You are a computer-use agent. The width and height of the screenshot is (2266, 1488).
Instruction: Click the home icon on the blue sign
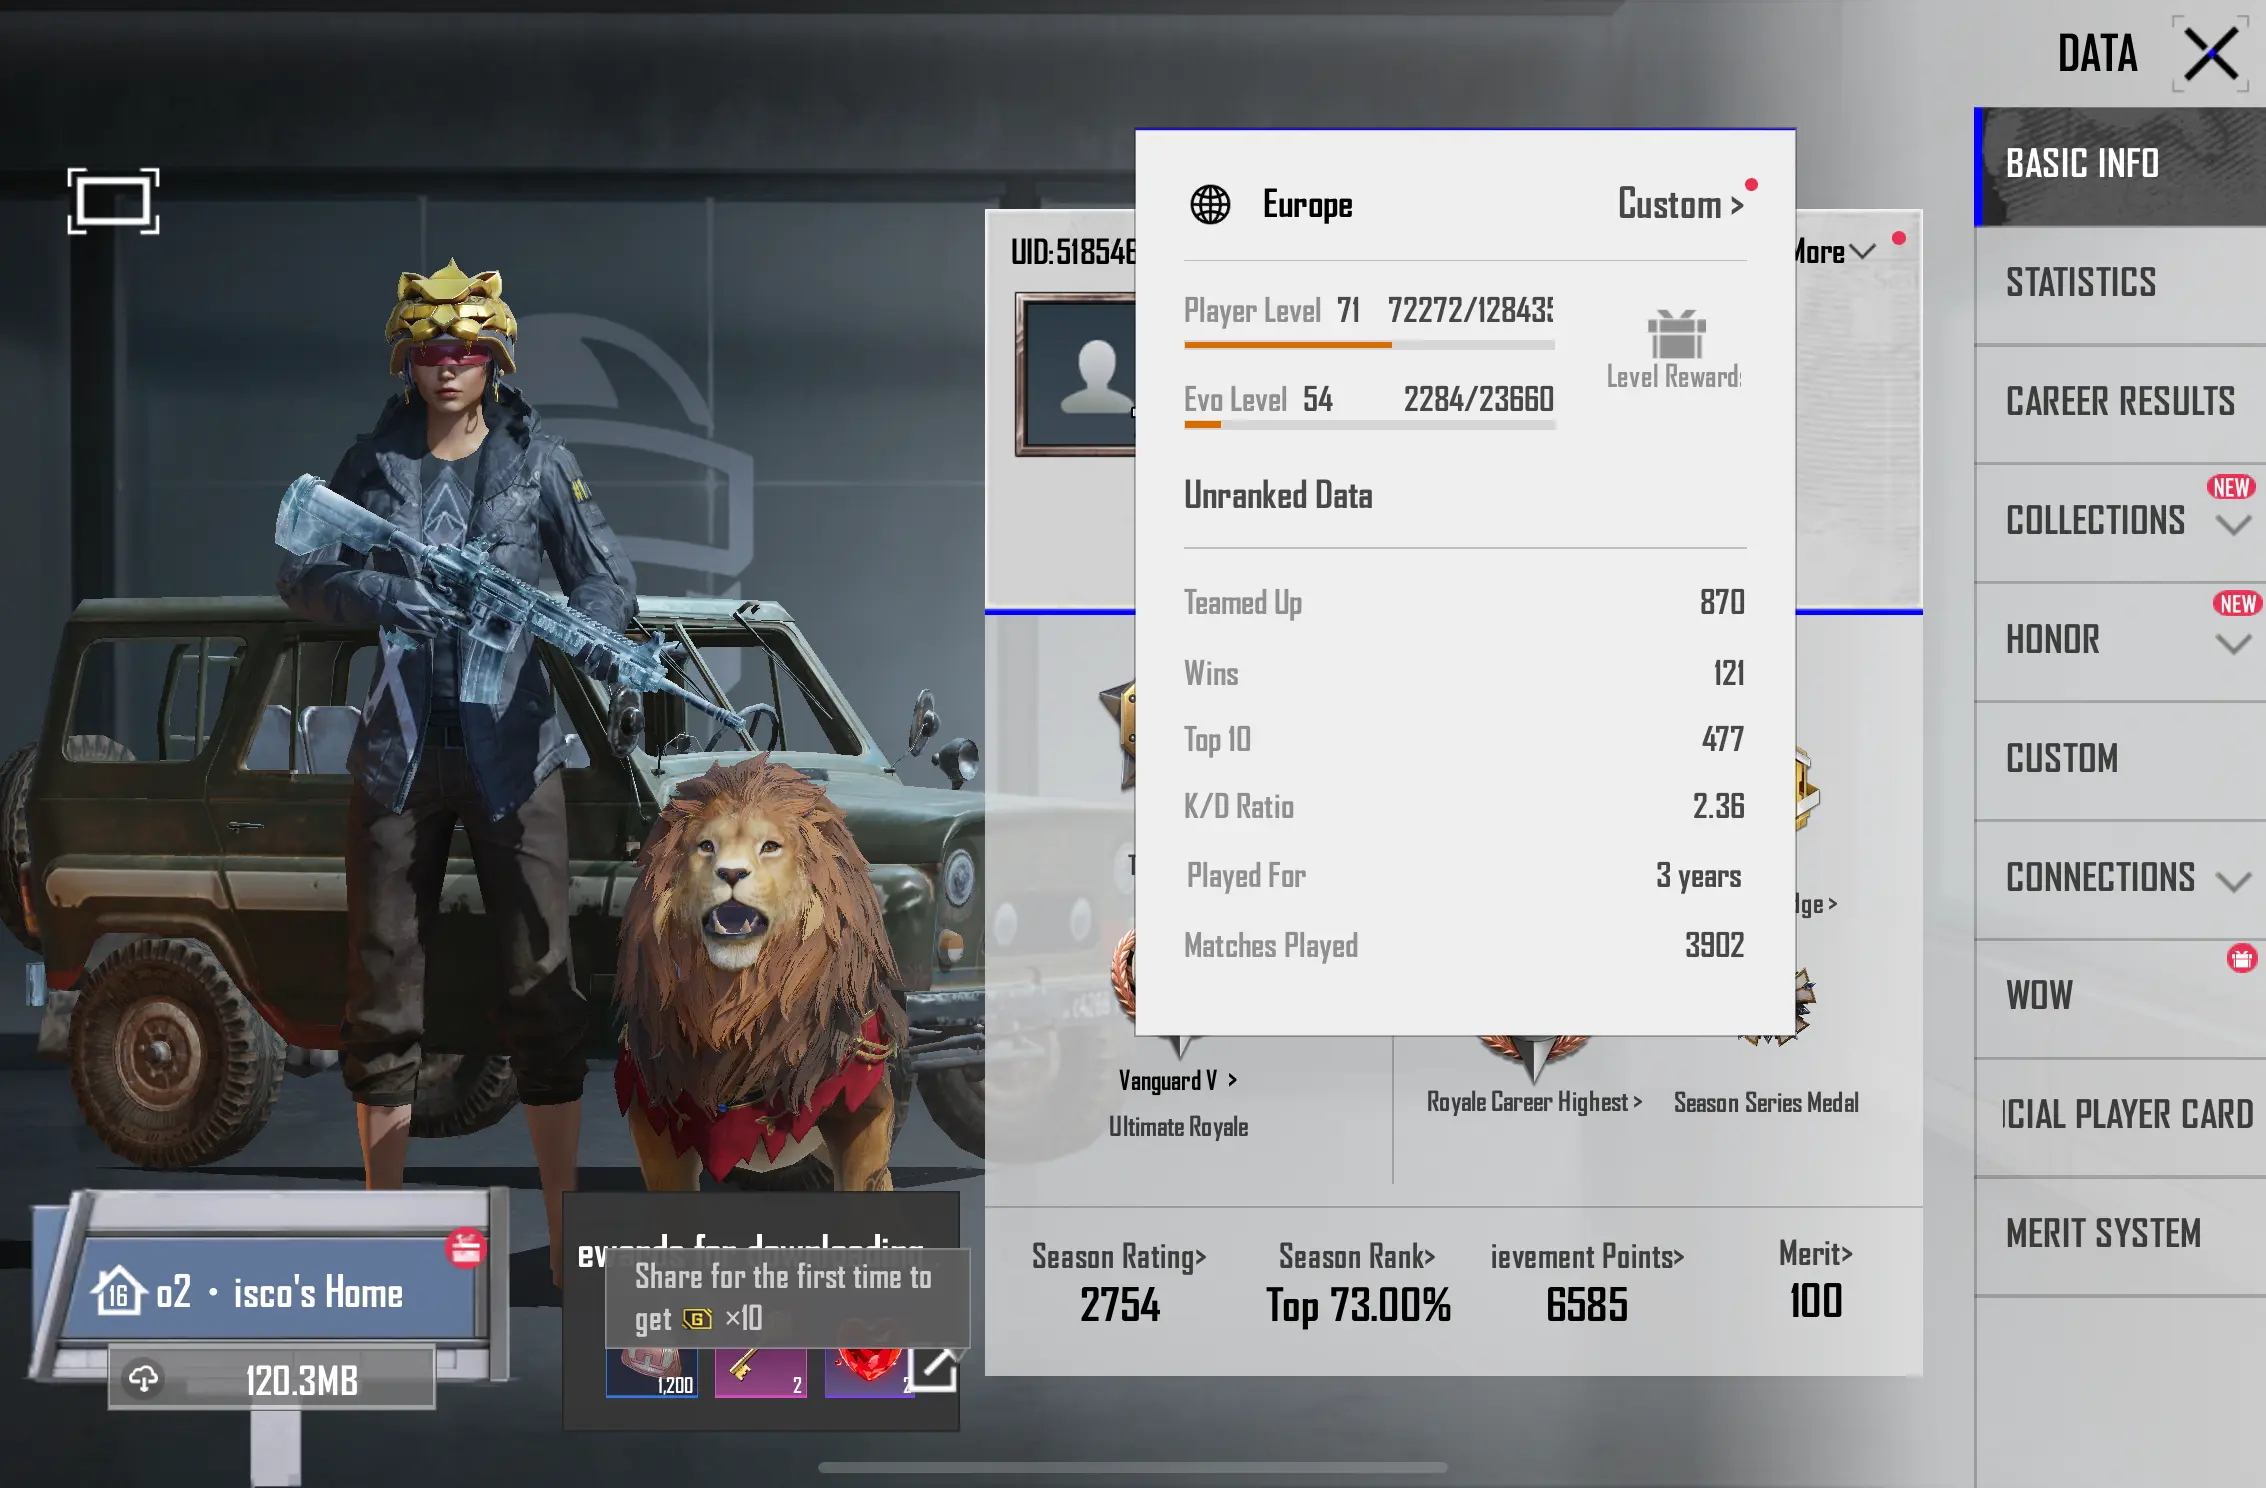click(x=118, y=1291)
